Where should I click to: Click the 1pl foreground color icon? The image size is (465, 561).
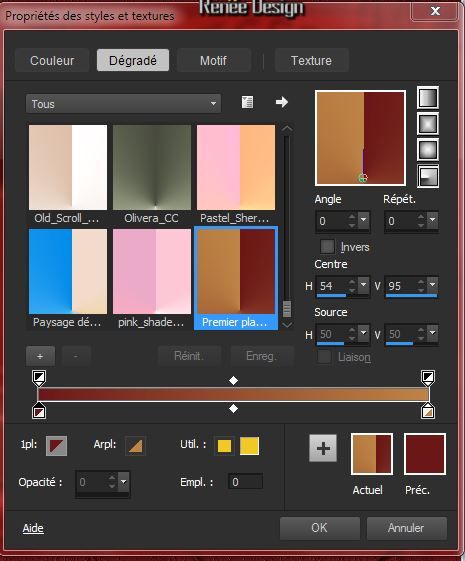[56, 446]
